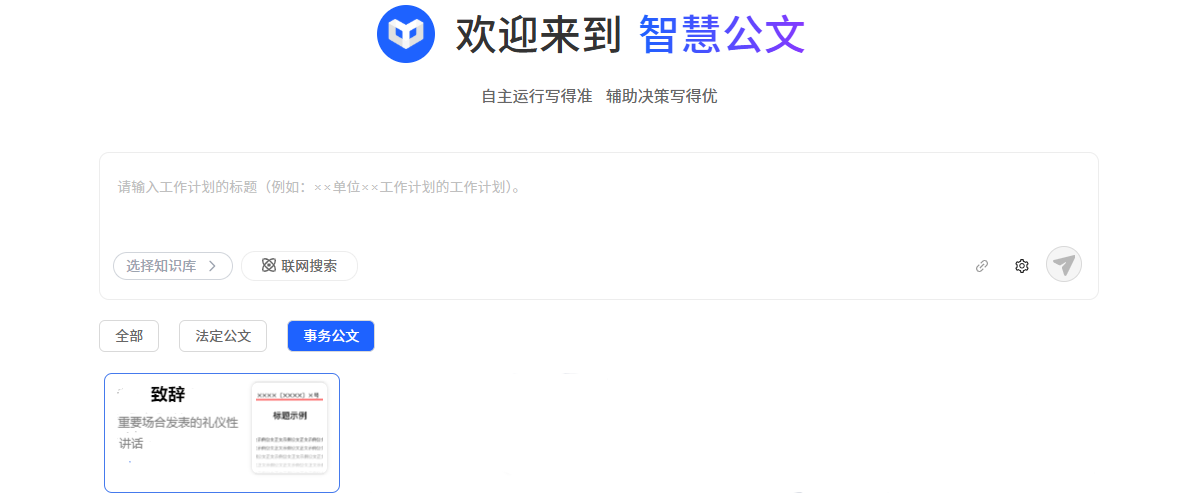The height and width of the screenshot is (502, 1184).
Task: Click the document preview thumbnail in 致辞 card
Action: (x=290, y=428)
